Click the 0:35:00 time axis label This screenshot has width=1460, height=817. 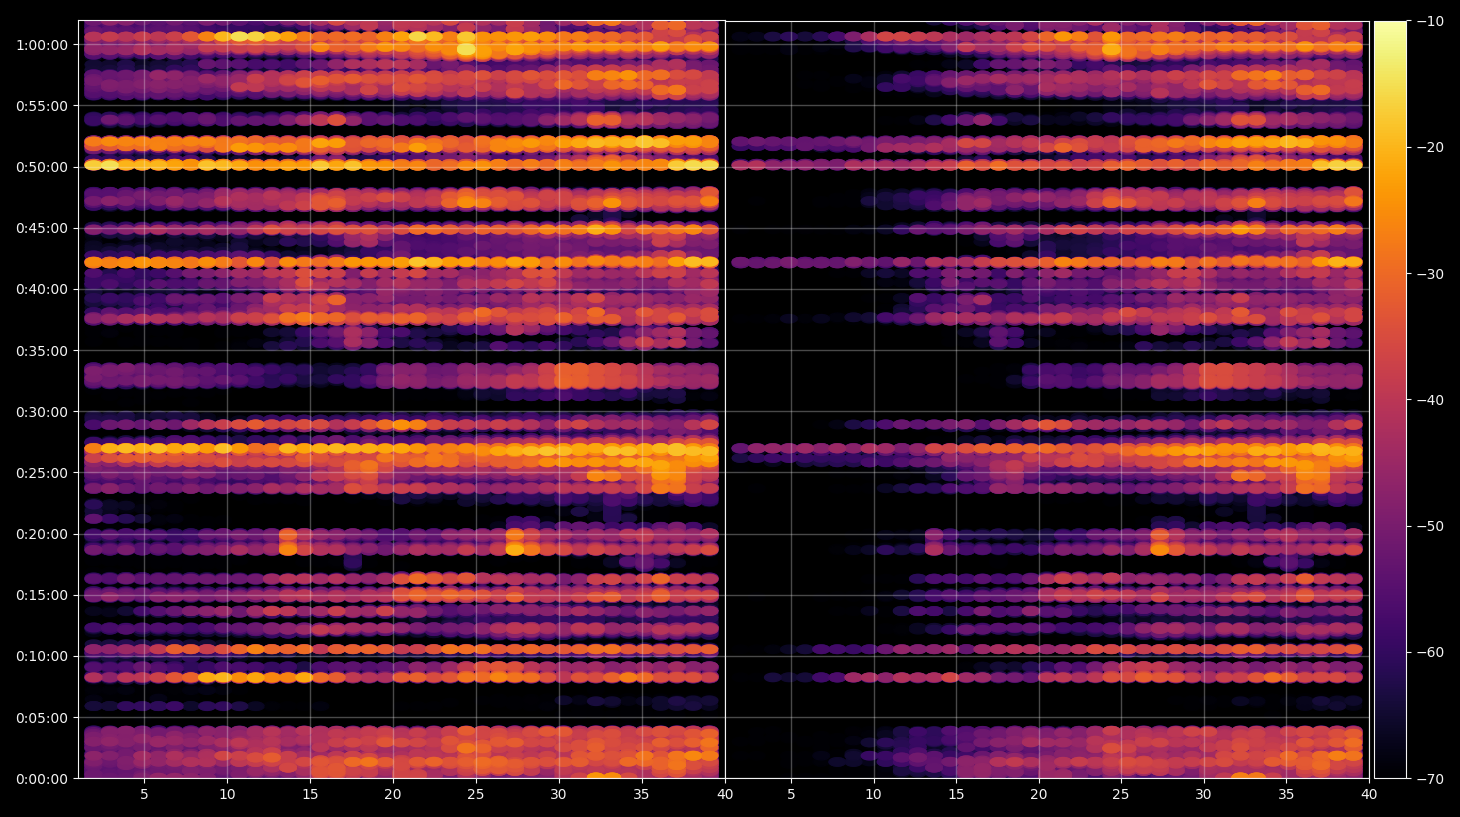(x=42, y=351)
